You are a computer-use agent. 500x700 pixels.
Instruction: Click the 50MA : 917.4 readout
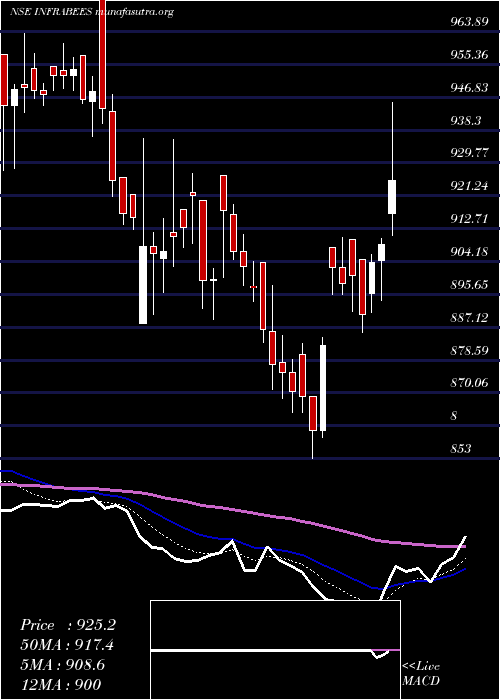pos(67,645)
